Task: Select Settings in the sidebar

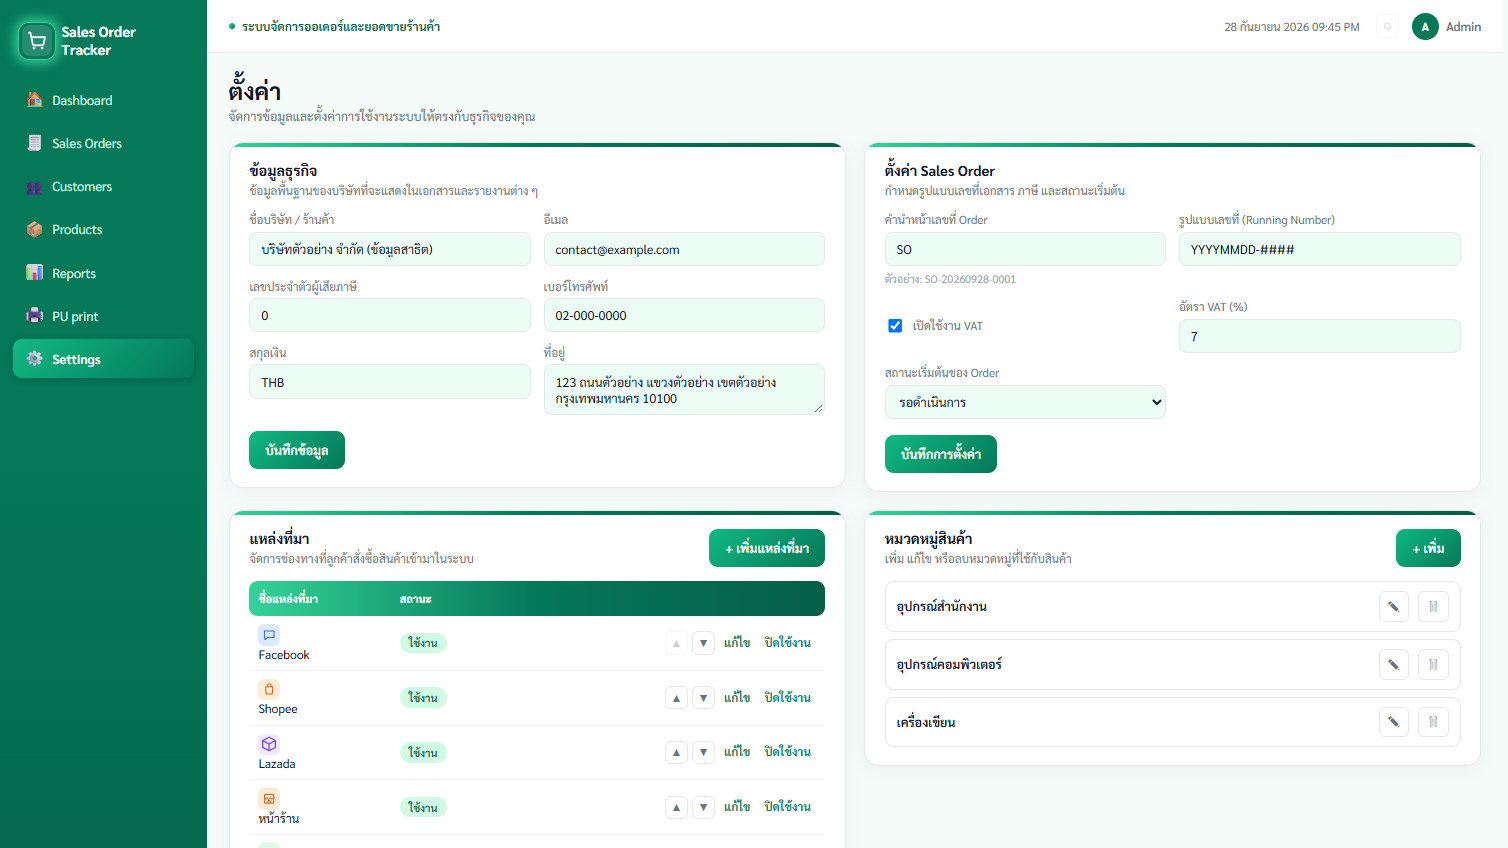Action: [104, 359]
